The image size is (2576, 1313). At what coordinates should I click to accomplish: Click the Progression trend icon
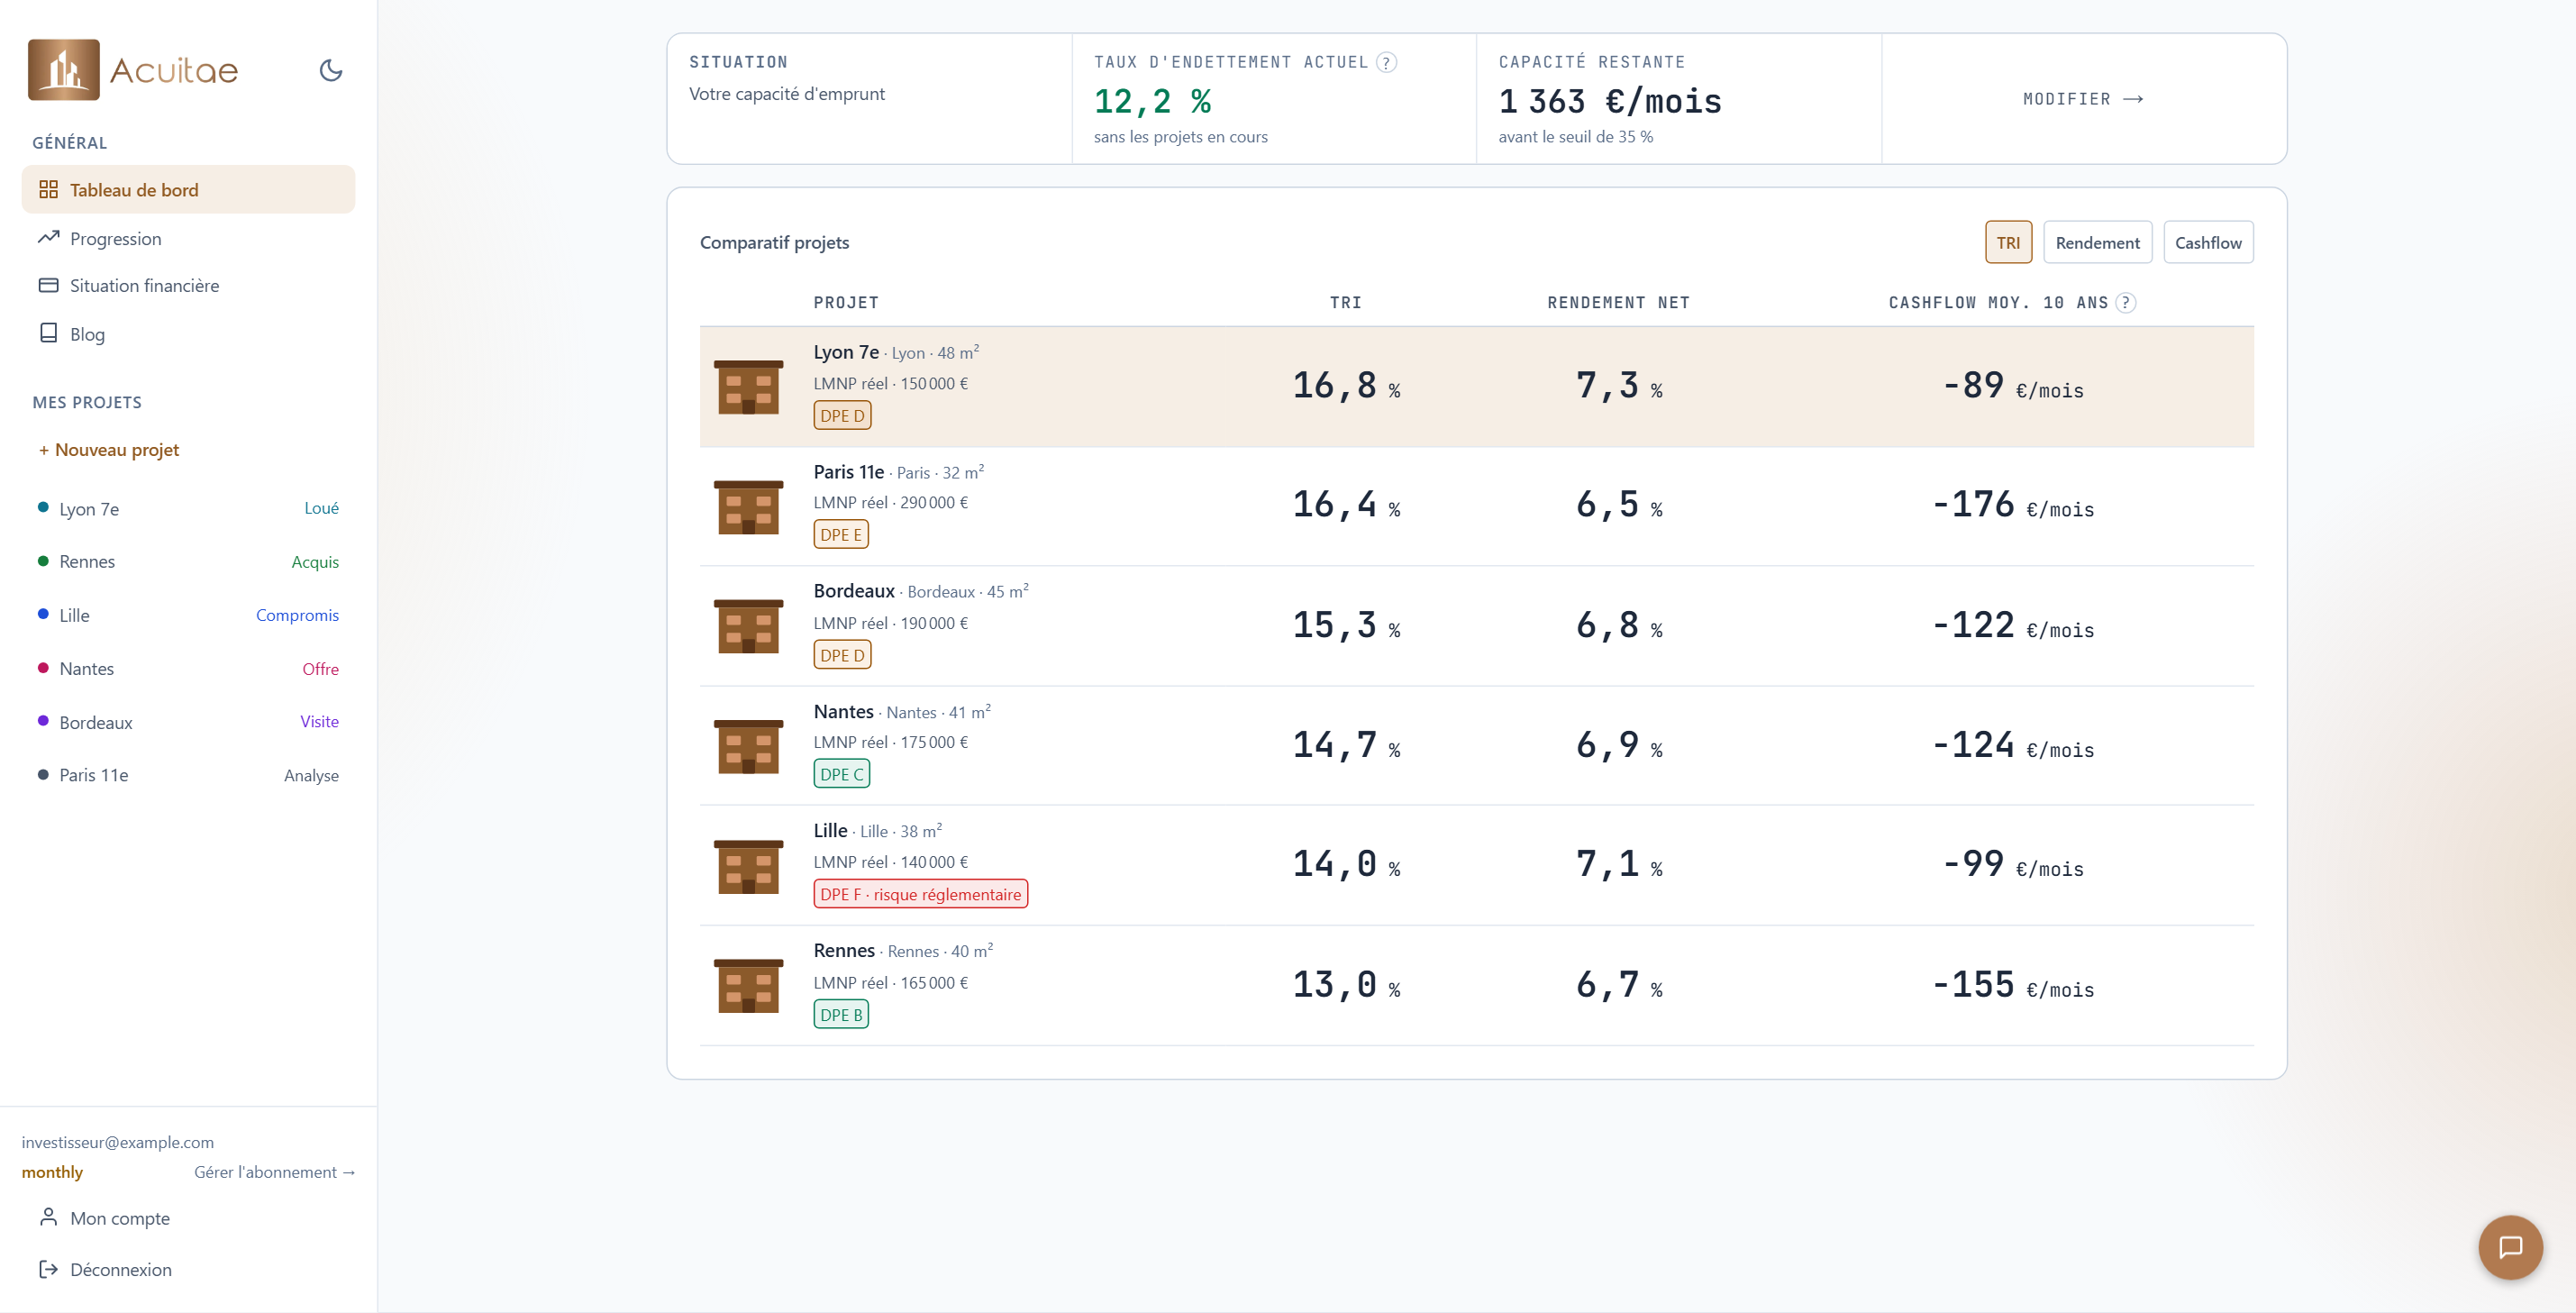[48, 238]
